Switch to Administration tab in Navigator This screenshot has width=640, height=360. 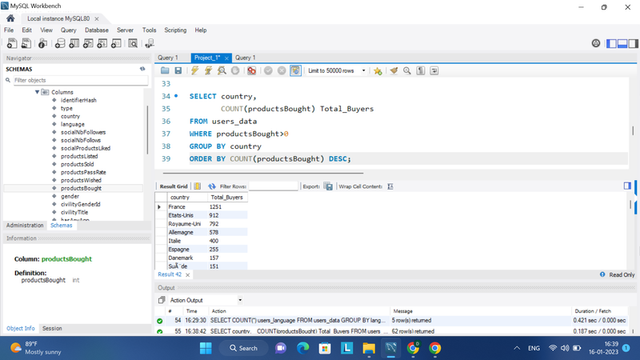point(25,225)
